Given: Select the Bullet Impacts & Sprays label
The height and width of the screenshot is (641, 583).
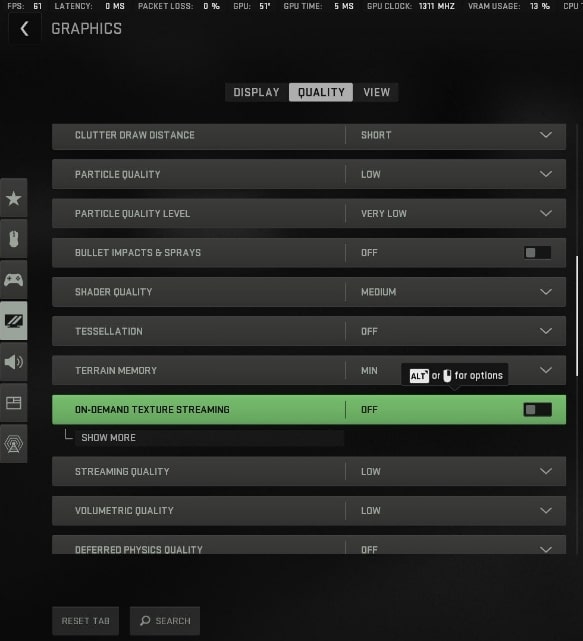Looking at the screenshot, I should (138, 253).
